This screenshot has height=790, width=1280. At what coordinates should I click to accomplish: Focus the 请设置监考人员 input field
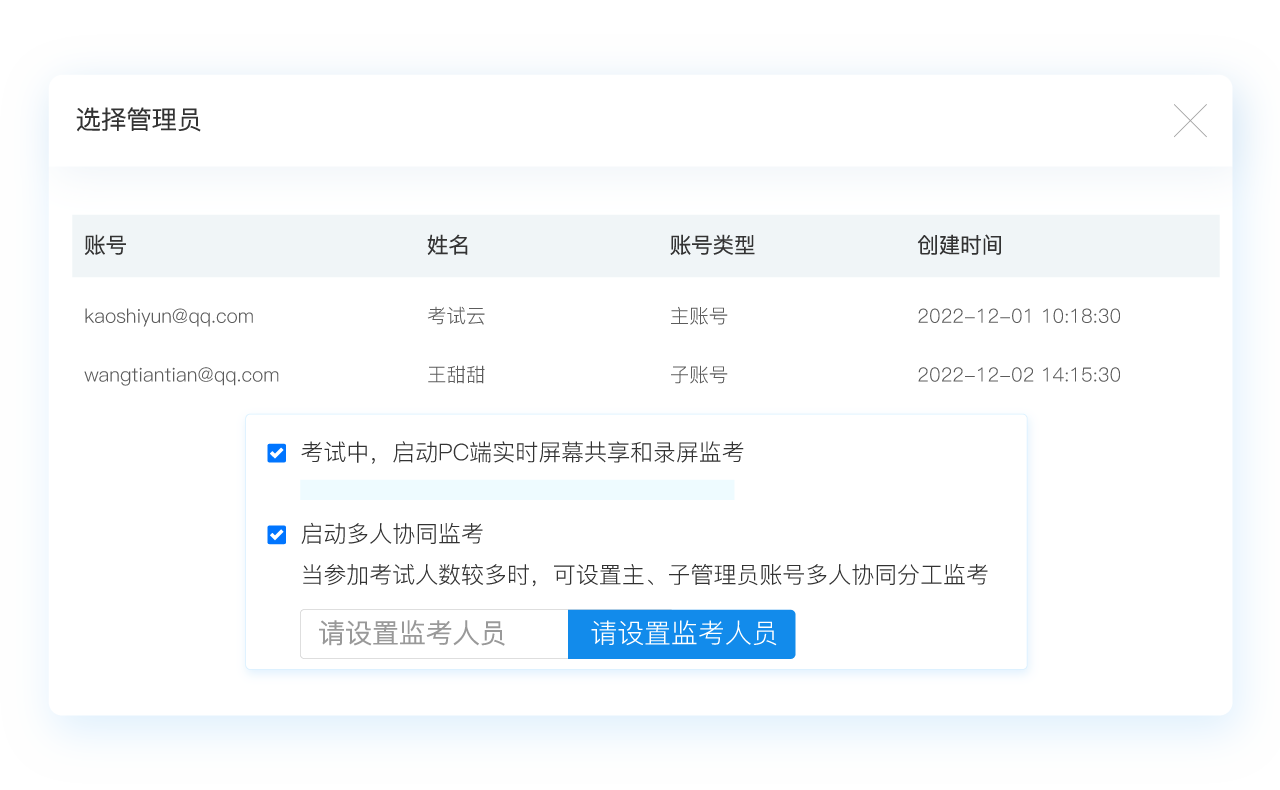click(434, 634)
